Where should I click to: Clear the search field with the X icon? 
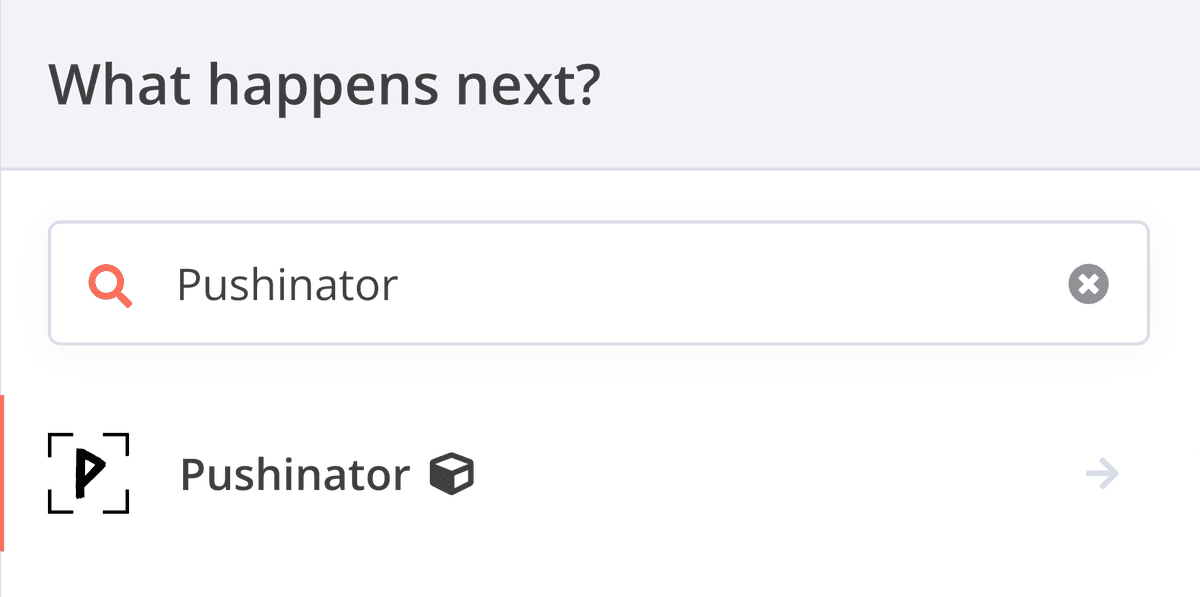tap(1088, 285)
